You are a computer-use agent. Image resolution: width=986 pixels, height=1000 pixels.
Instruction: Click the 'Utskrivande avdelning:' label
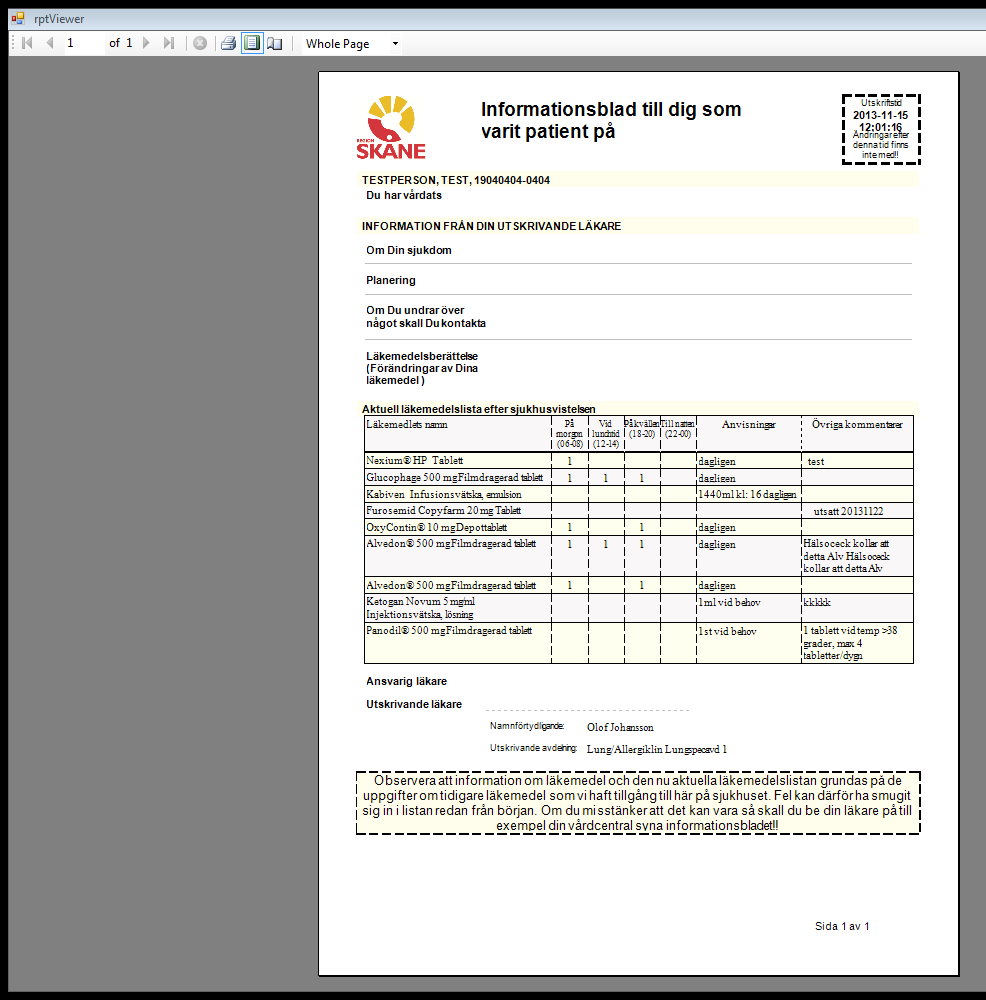[533, 748]
